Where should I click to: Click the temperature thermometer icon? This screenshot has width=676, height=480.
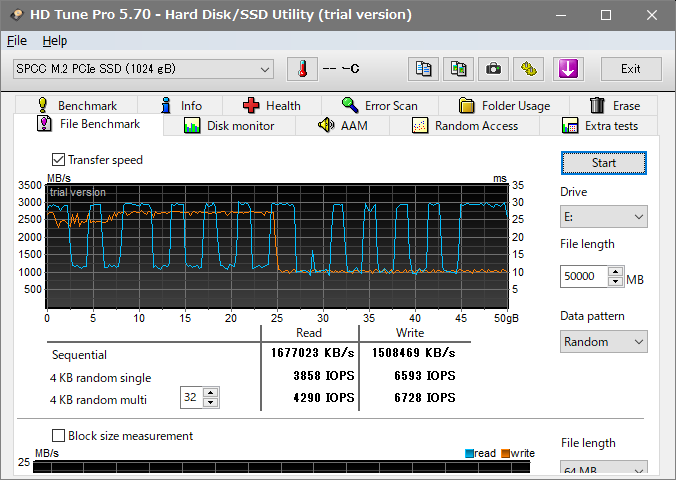(302, 69)
